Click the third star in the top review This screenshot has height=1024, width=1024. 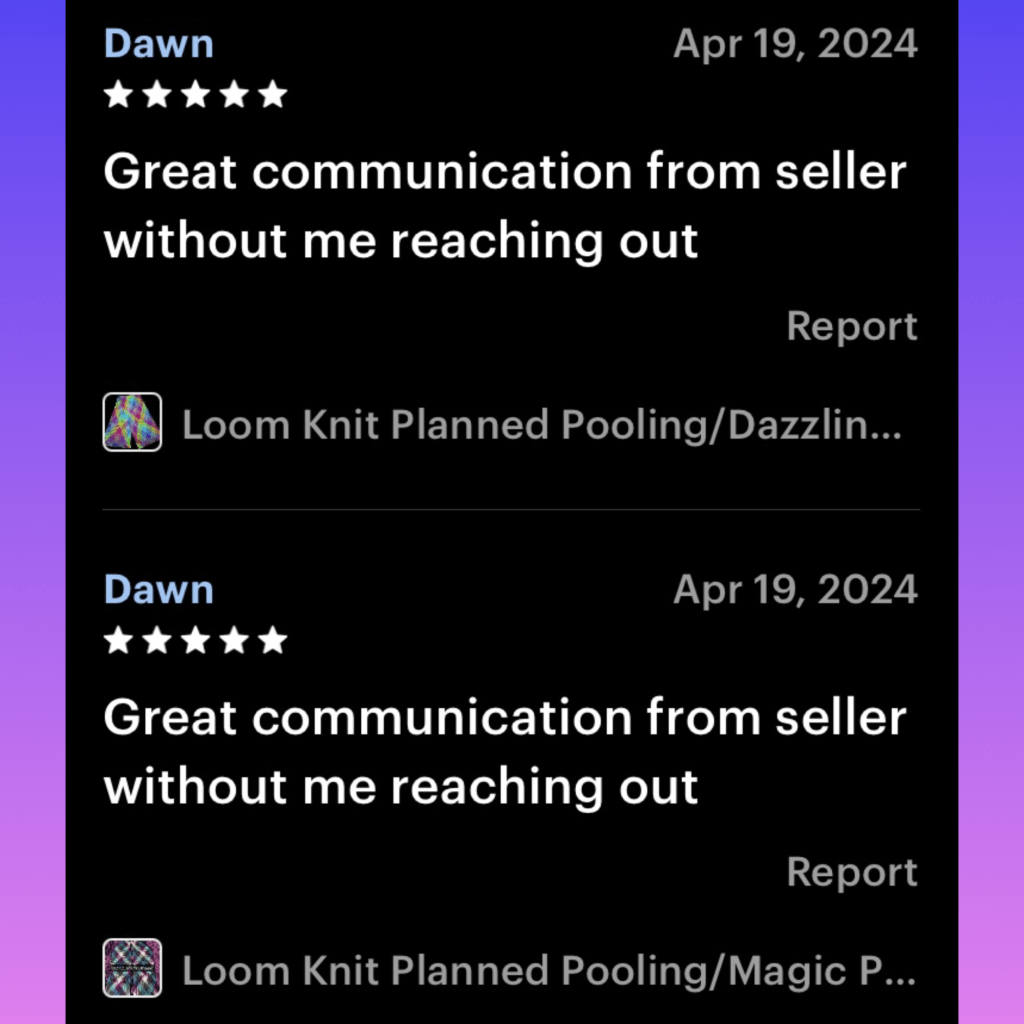tap(195, 95)
